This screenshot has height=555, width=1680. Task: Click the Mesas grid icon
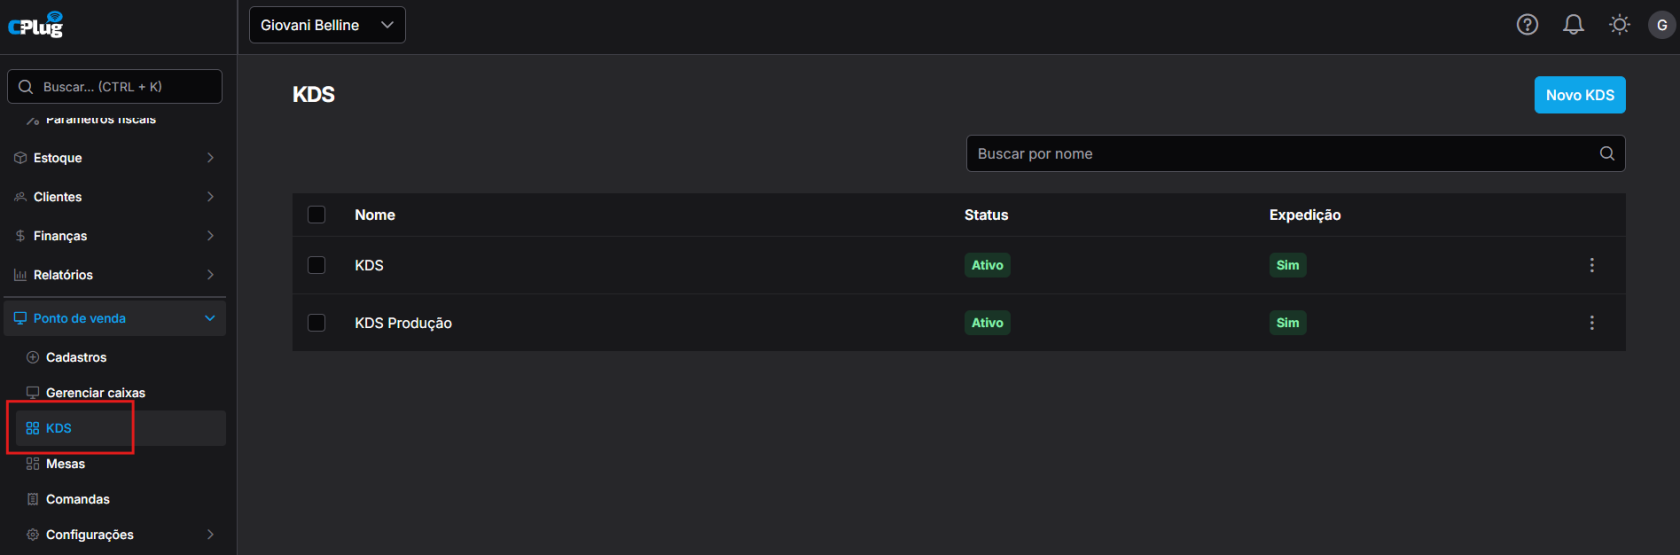tap(33, 464)
